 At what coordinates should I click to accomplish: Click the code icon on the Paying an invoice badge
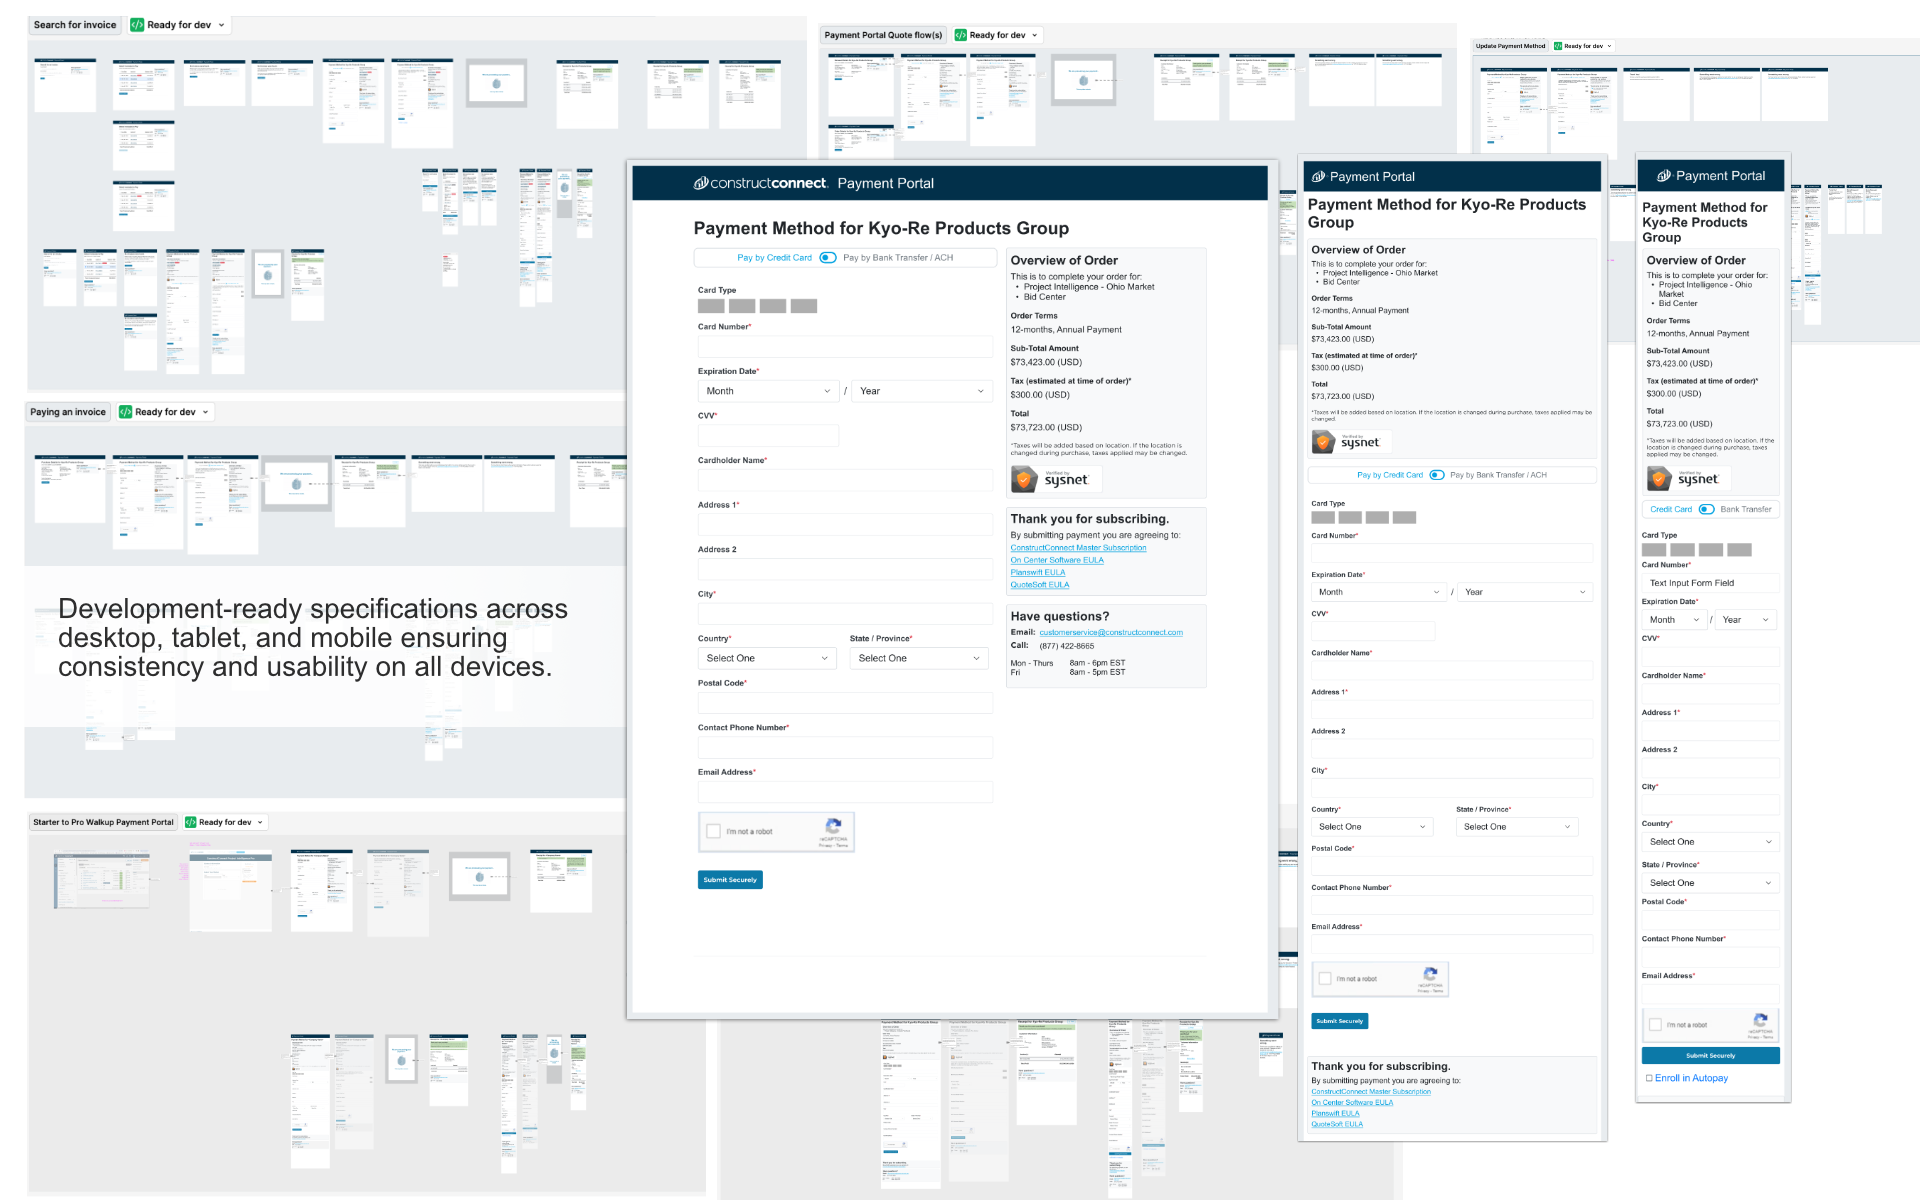125,411
